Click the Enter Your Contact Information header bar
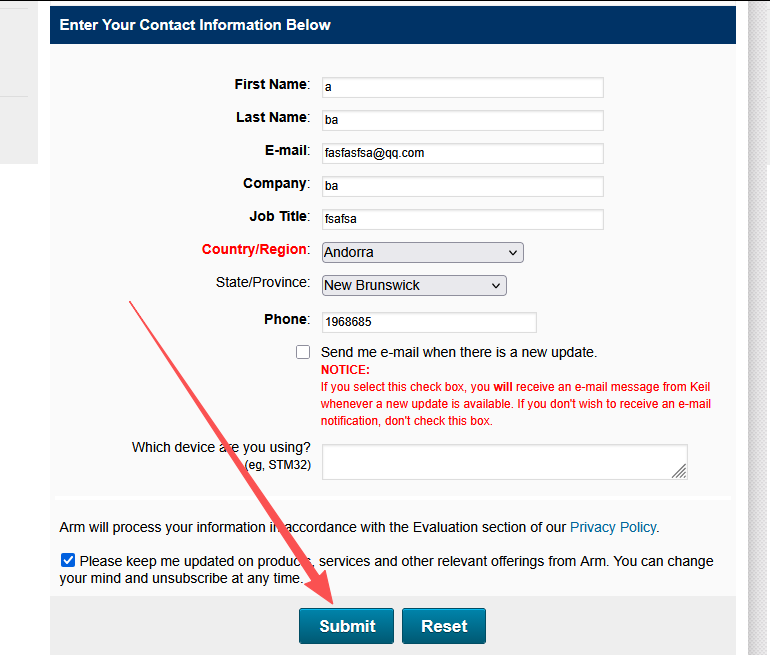Screen dimensions: 770x655 (x=393, y=25)
